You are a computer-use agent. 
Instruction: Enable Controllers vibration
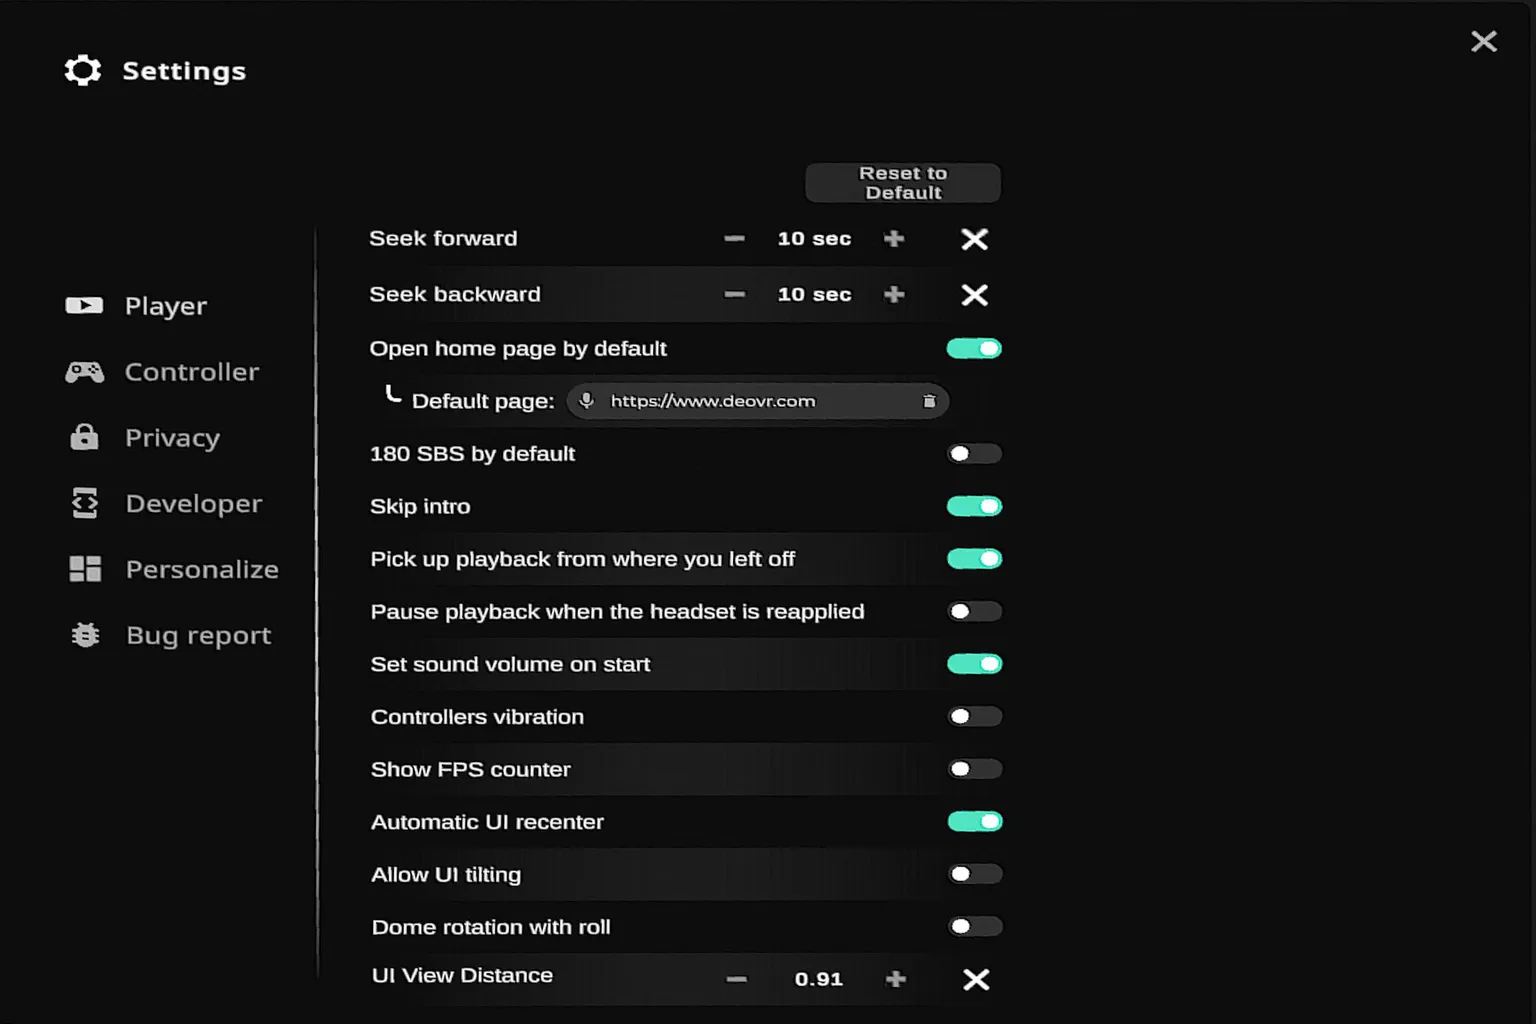[x=974, y=716]
